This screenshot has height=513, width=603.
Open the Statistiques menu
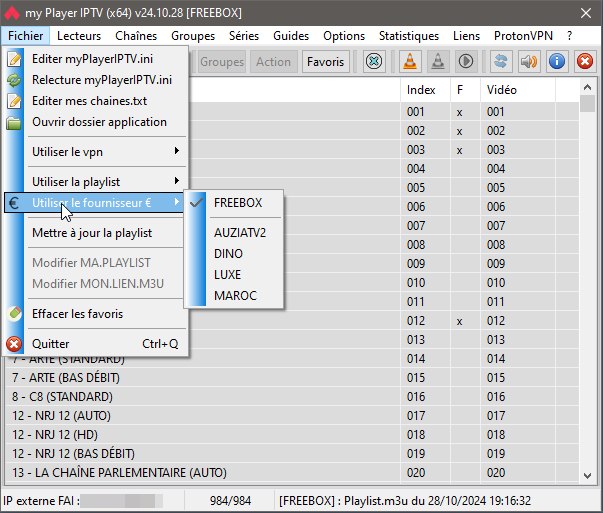[409, 36]
